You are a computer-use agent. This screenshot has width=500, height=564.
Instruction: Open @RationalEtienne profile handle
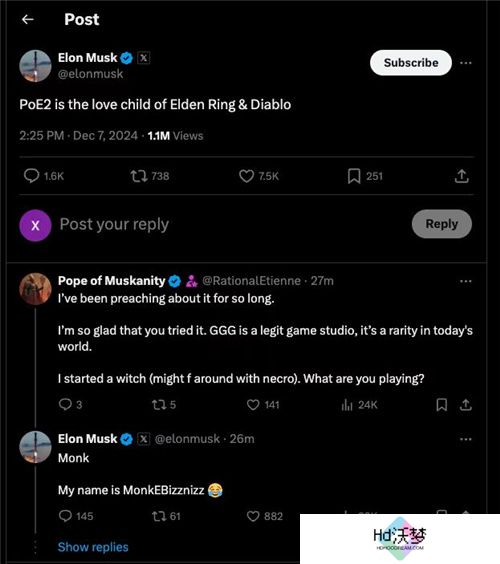251,281
